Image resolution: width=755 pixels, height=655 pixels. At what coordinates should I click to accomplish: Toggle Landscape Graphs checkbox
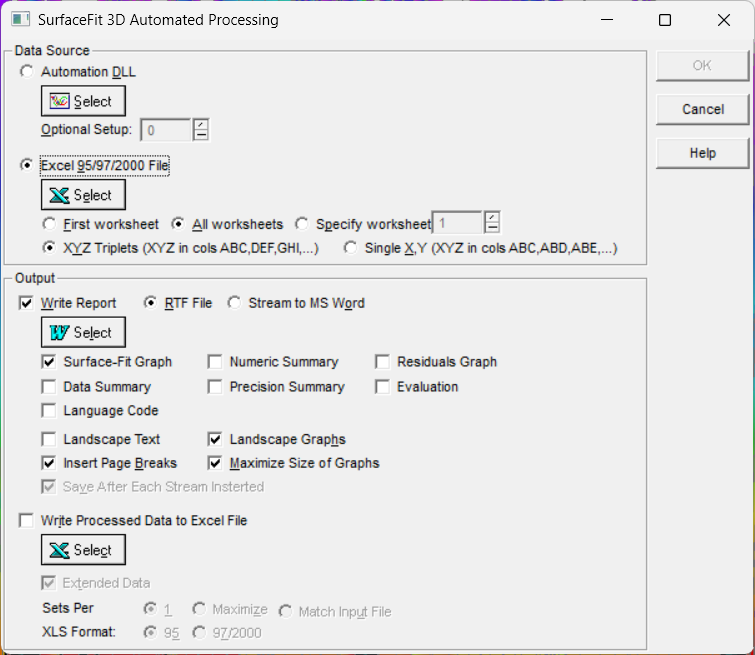[215, 439]
